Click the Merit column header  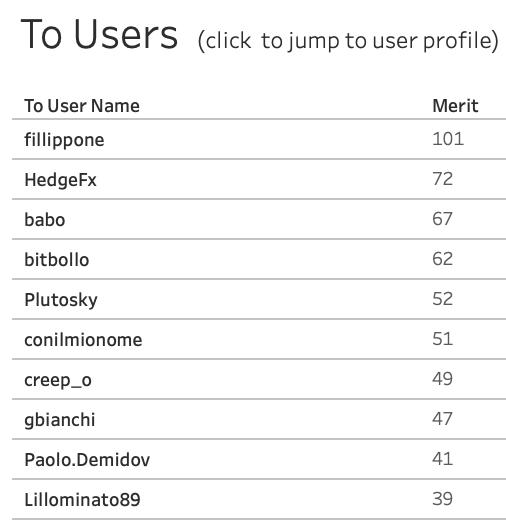(x=455, y=106)
